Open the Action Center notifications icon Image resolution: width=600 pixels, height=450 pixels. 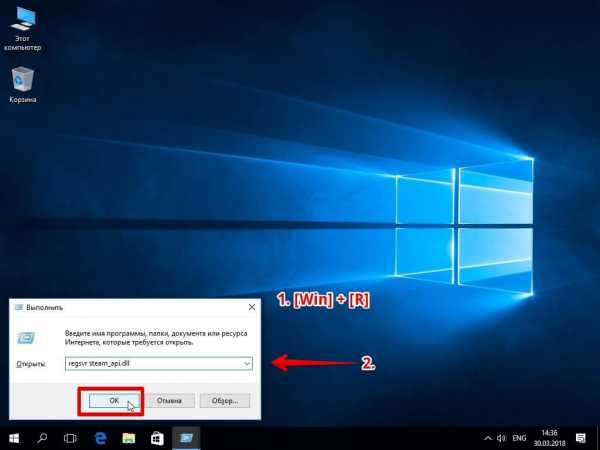point(580,438)
